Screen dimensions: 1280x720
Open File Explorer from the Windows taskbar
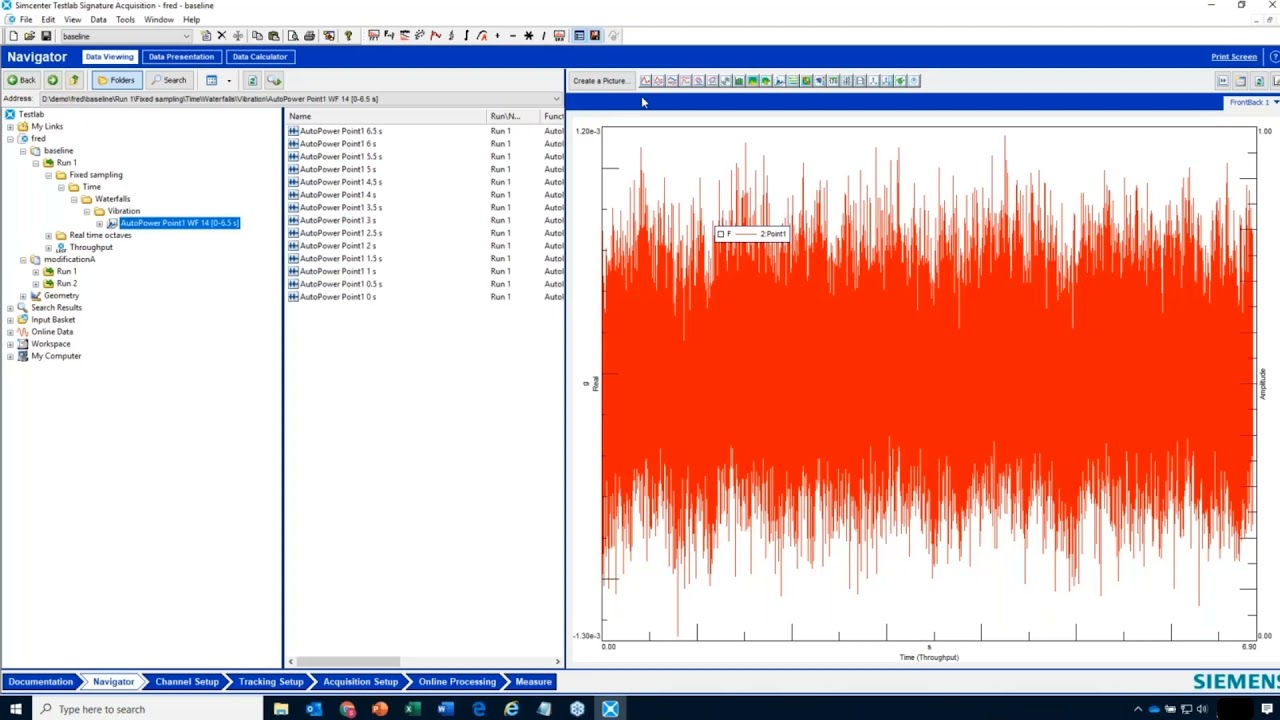point(281,709)
